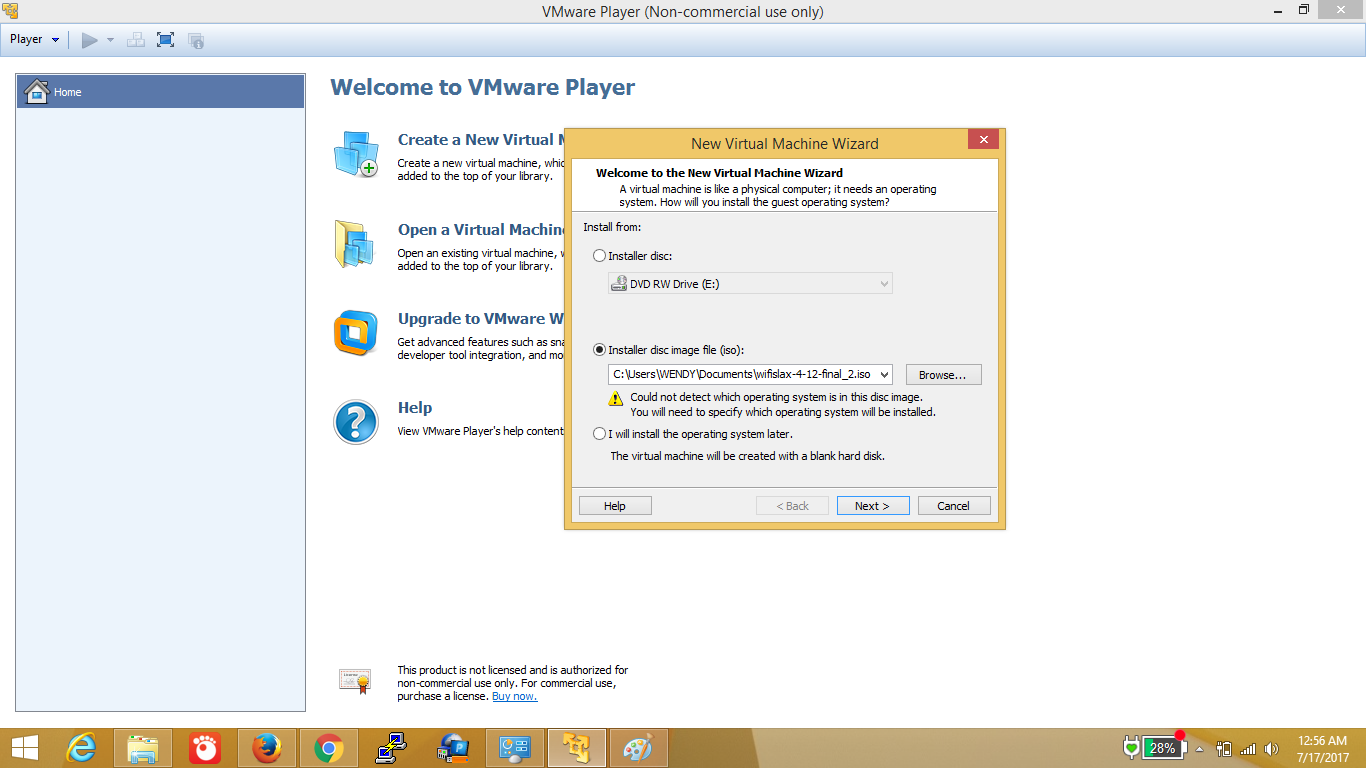Choose I will install the operating system later
This screenshot has width=1366, height=768.
(x=599, y=434)
